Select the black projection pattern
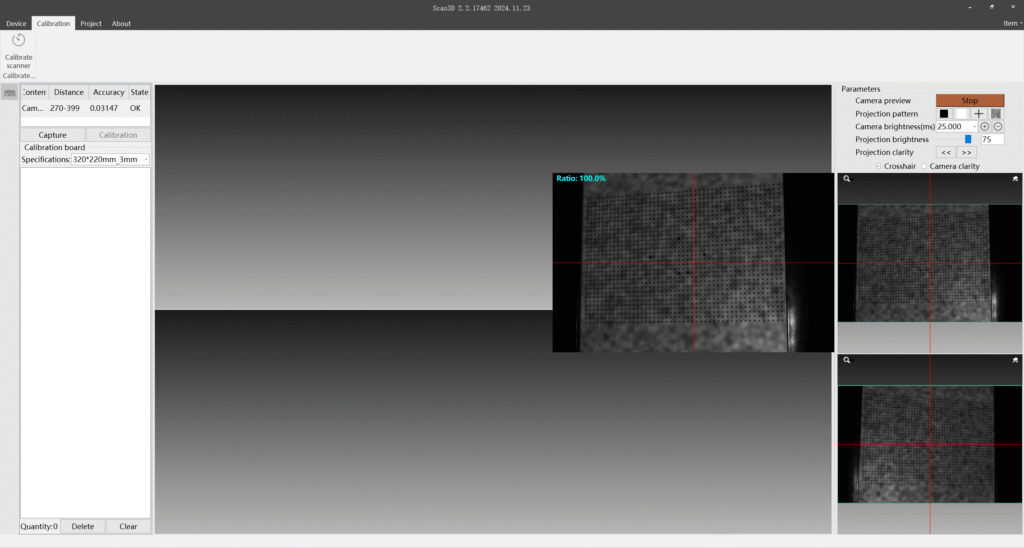1024x548 pixels. (943, 114)
